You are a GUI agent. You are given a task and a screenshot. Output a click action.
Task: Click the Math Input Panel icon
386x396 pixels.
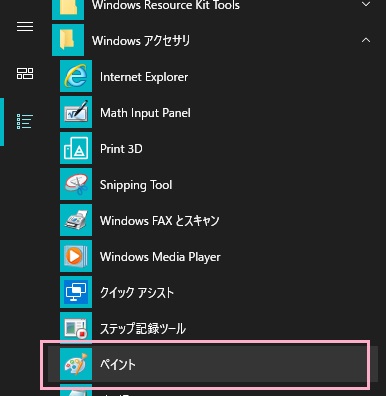76,112
